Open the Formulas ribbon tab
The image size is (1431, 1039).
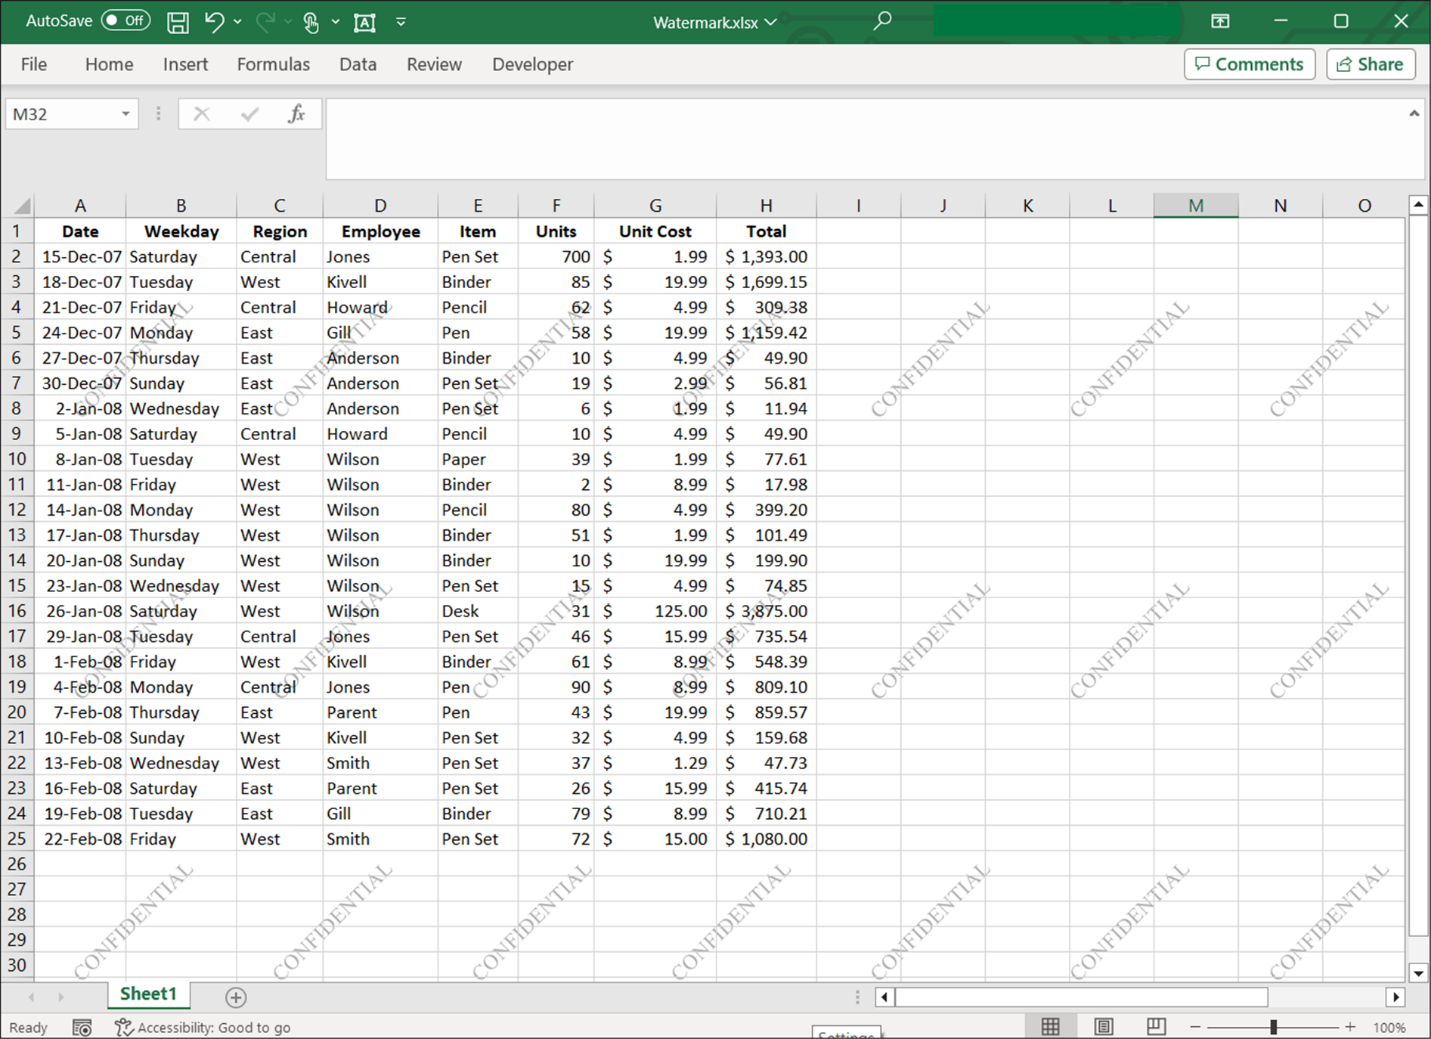273,64
